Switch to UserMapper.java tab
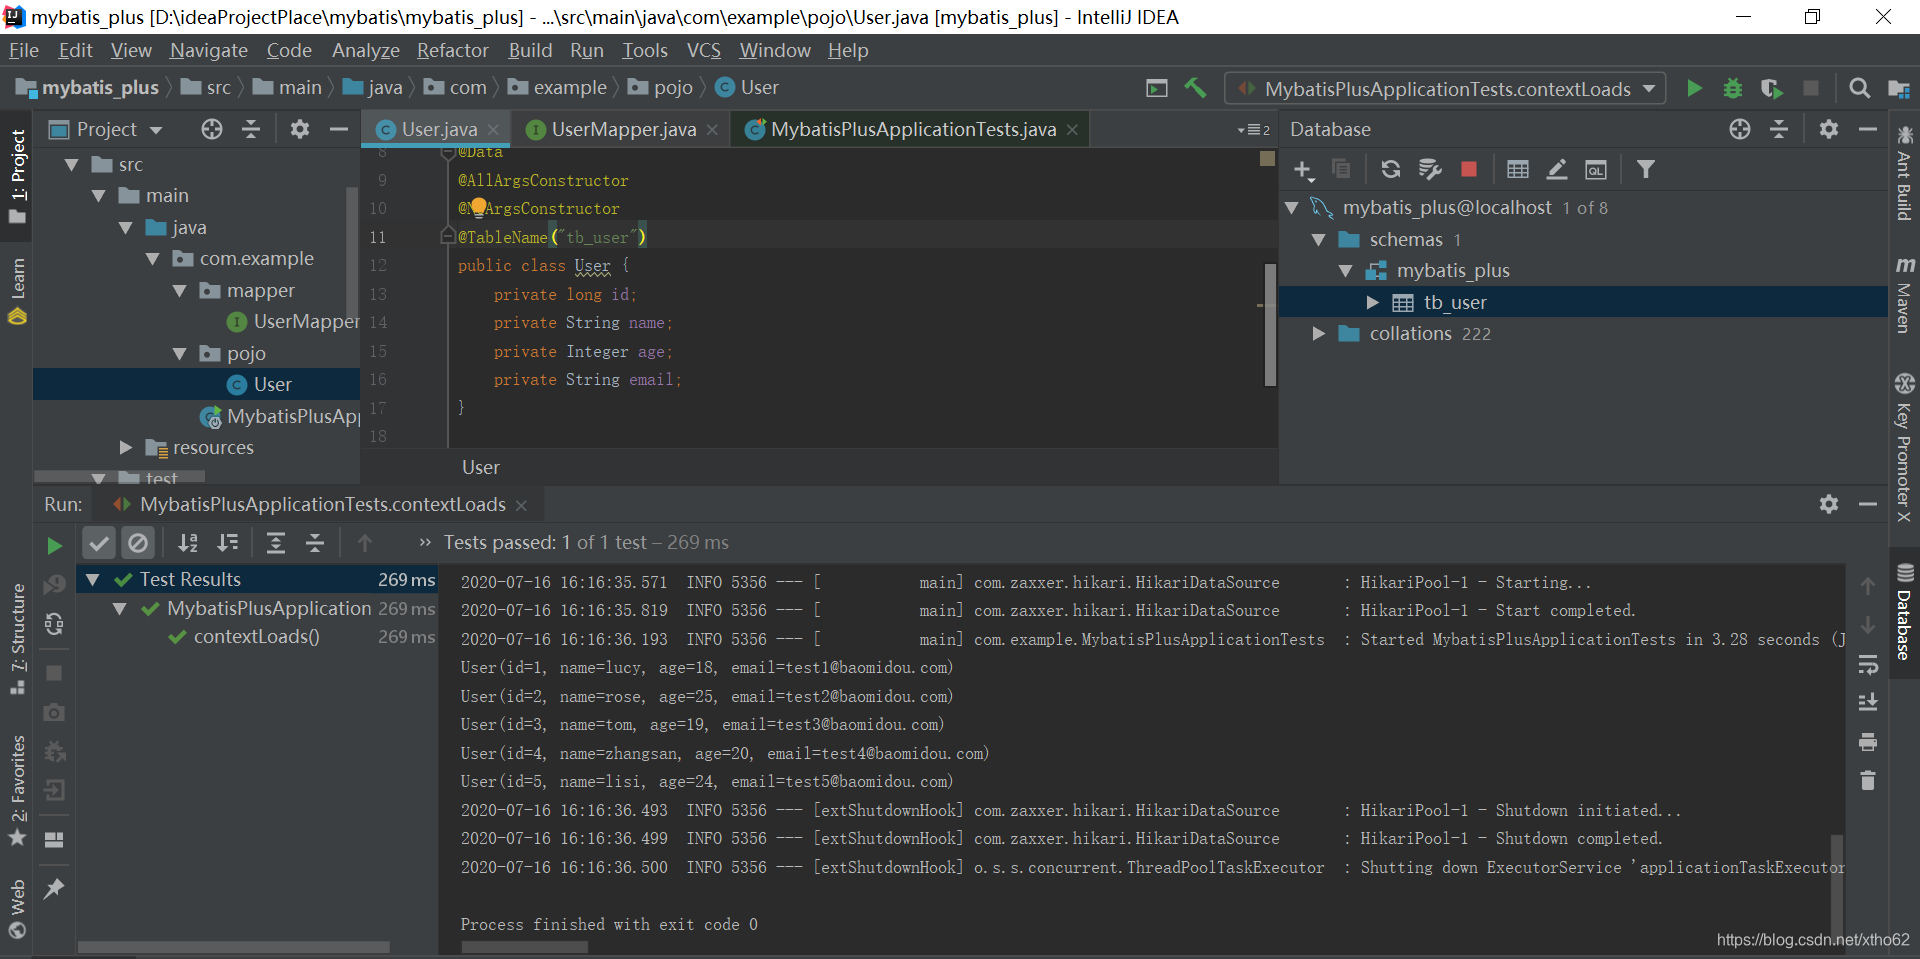 click(x=622, y=129)
